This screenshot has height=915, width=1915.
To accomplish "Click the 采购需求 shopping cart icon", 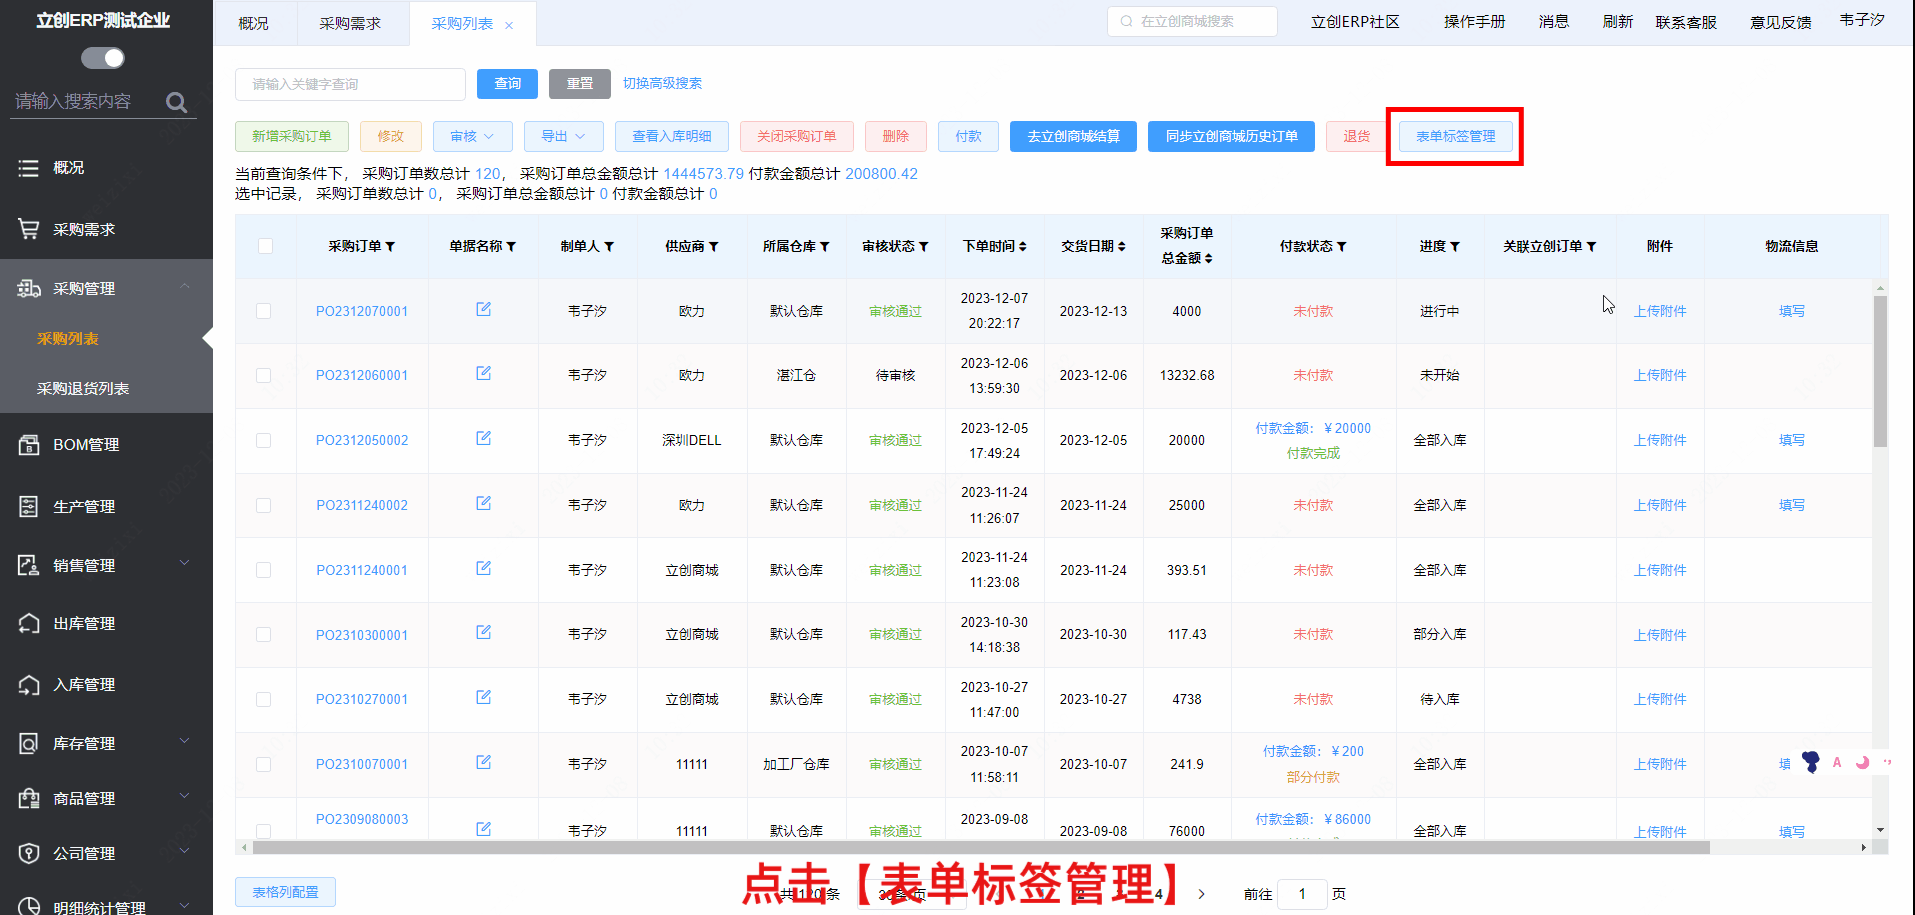I will [29, 229].
